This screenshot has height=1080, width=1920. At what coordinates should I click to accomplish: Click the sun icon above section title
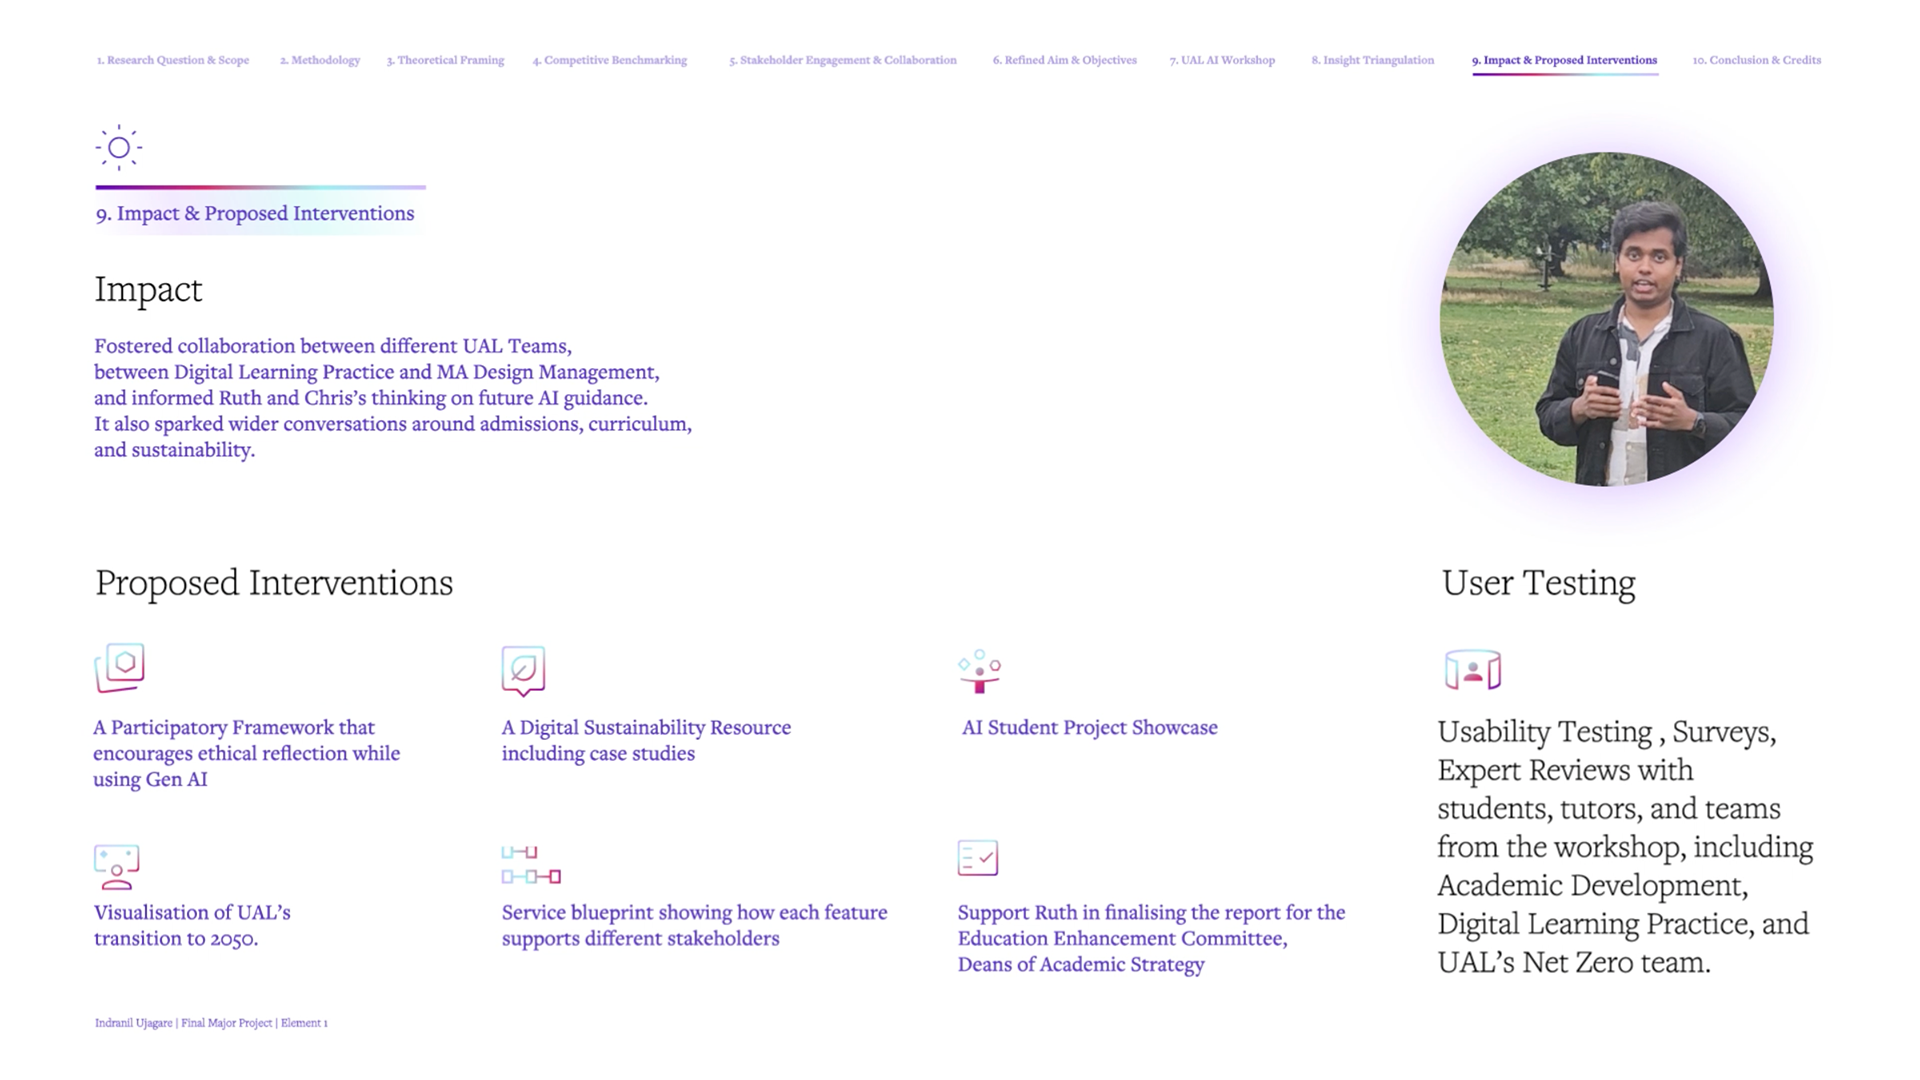tap(119, 148)
